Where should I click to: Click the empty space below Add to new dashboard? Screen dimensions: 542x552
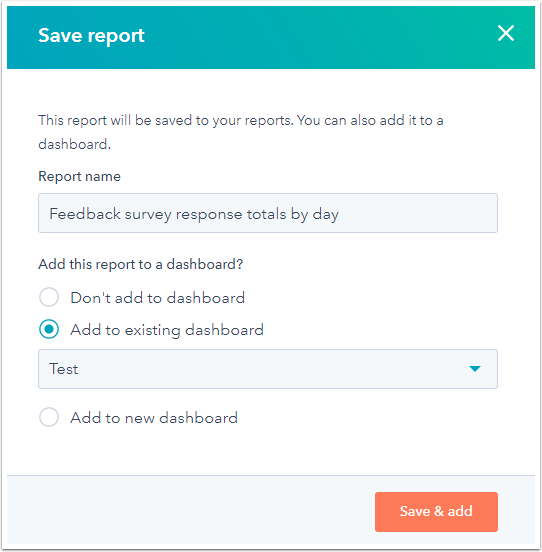(271, 452)
